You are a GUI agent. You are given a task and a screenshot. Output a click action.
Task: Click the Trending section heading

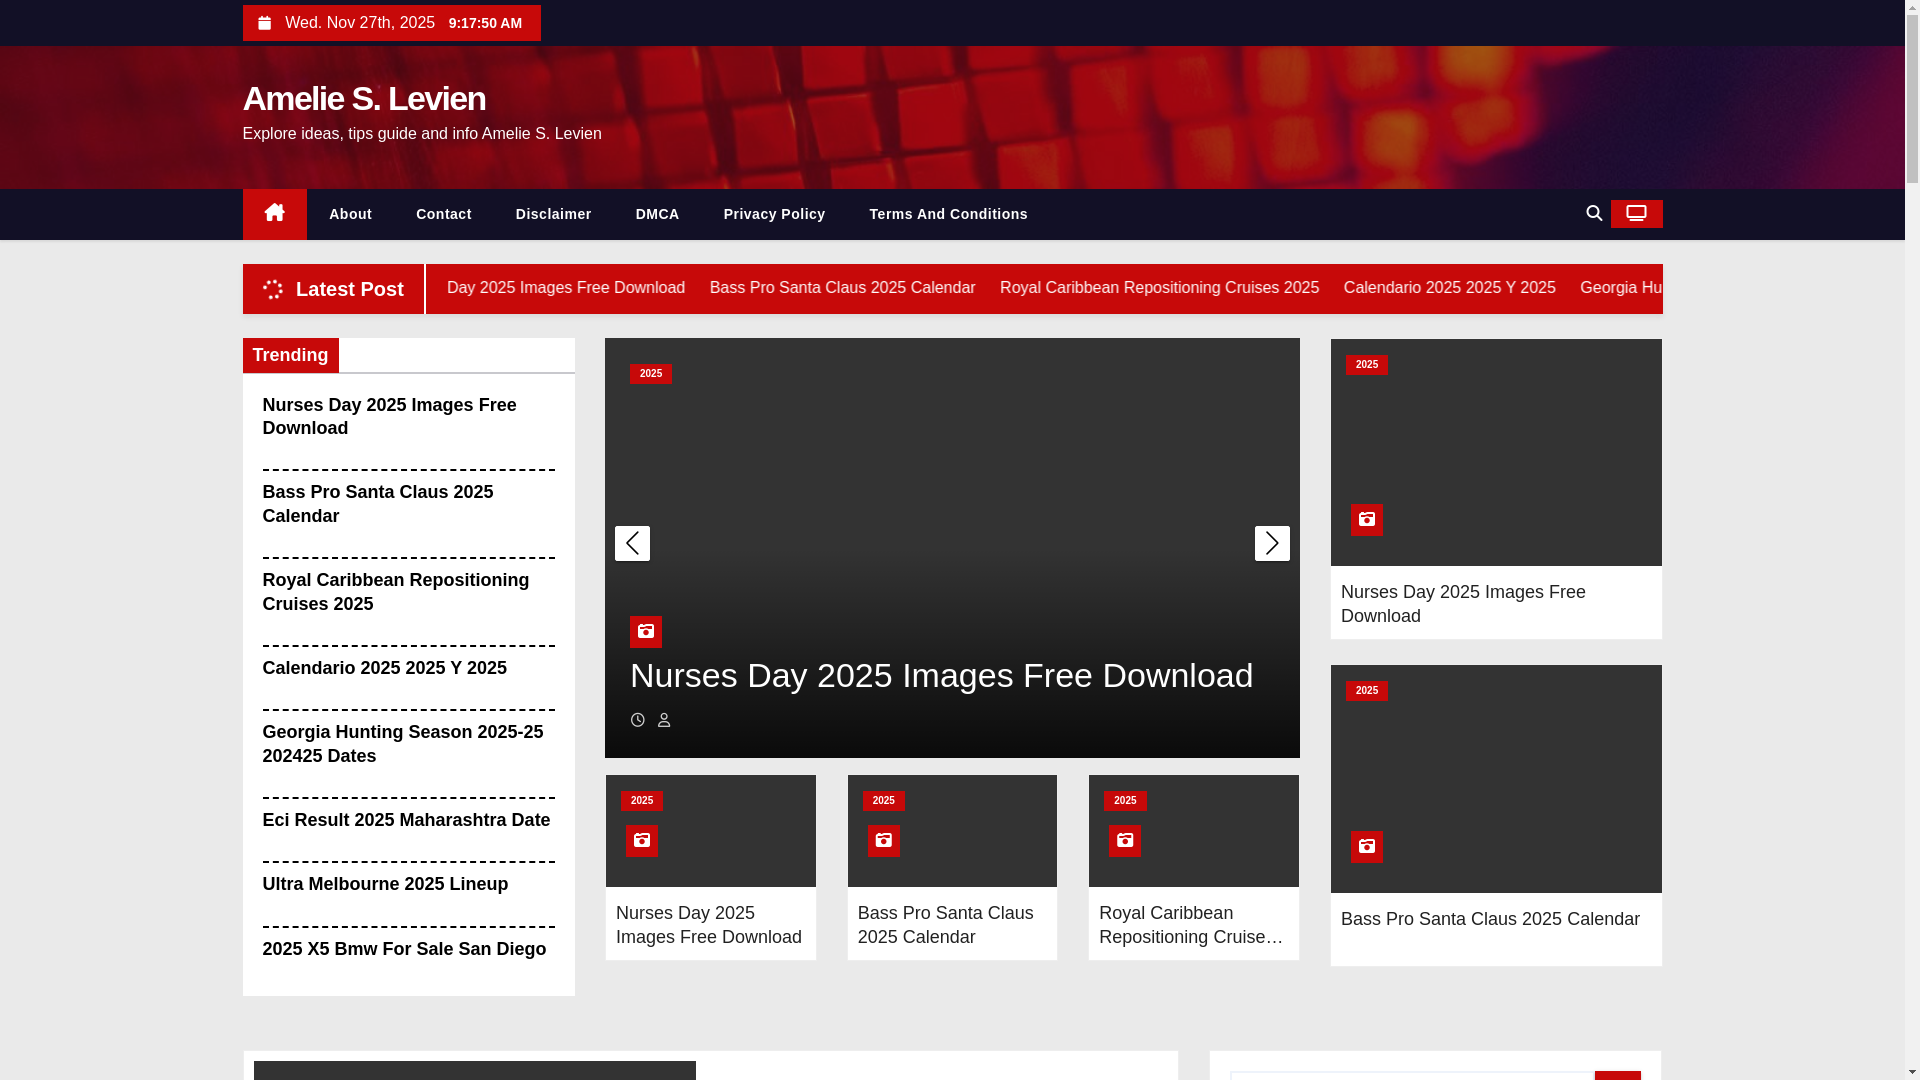tap(290, 355)
